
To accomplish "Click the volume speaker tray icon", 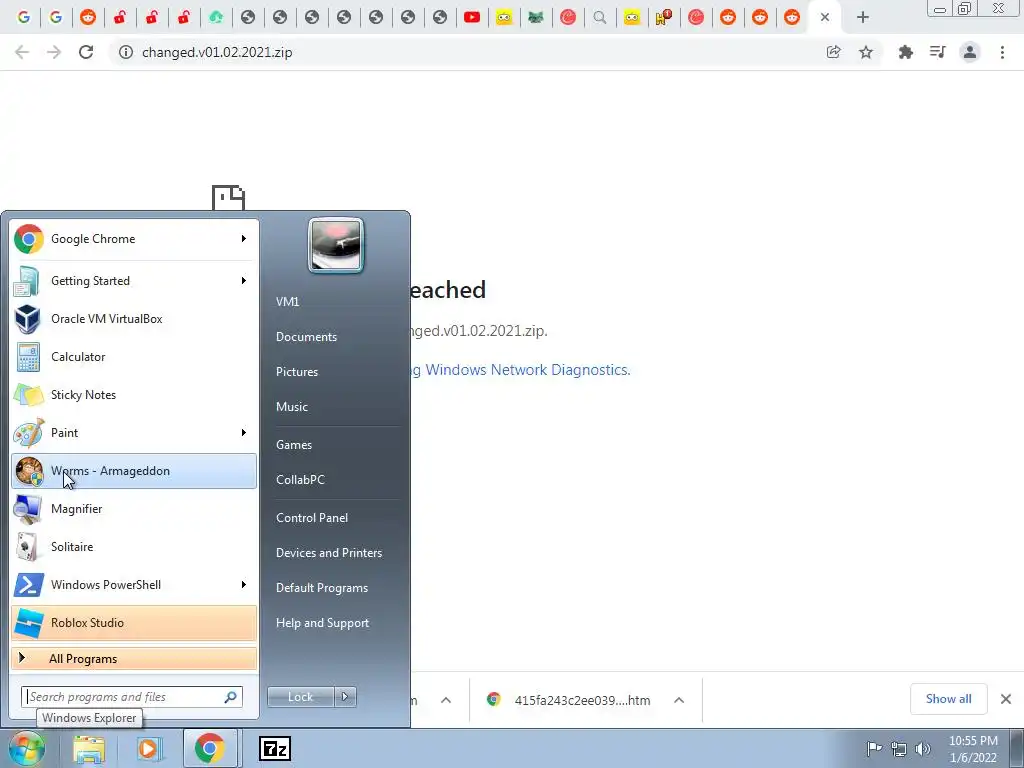I will [x=923, y=748].
